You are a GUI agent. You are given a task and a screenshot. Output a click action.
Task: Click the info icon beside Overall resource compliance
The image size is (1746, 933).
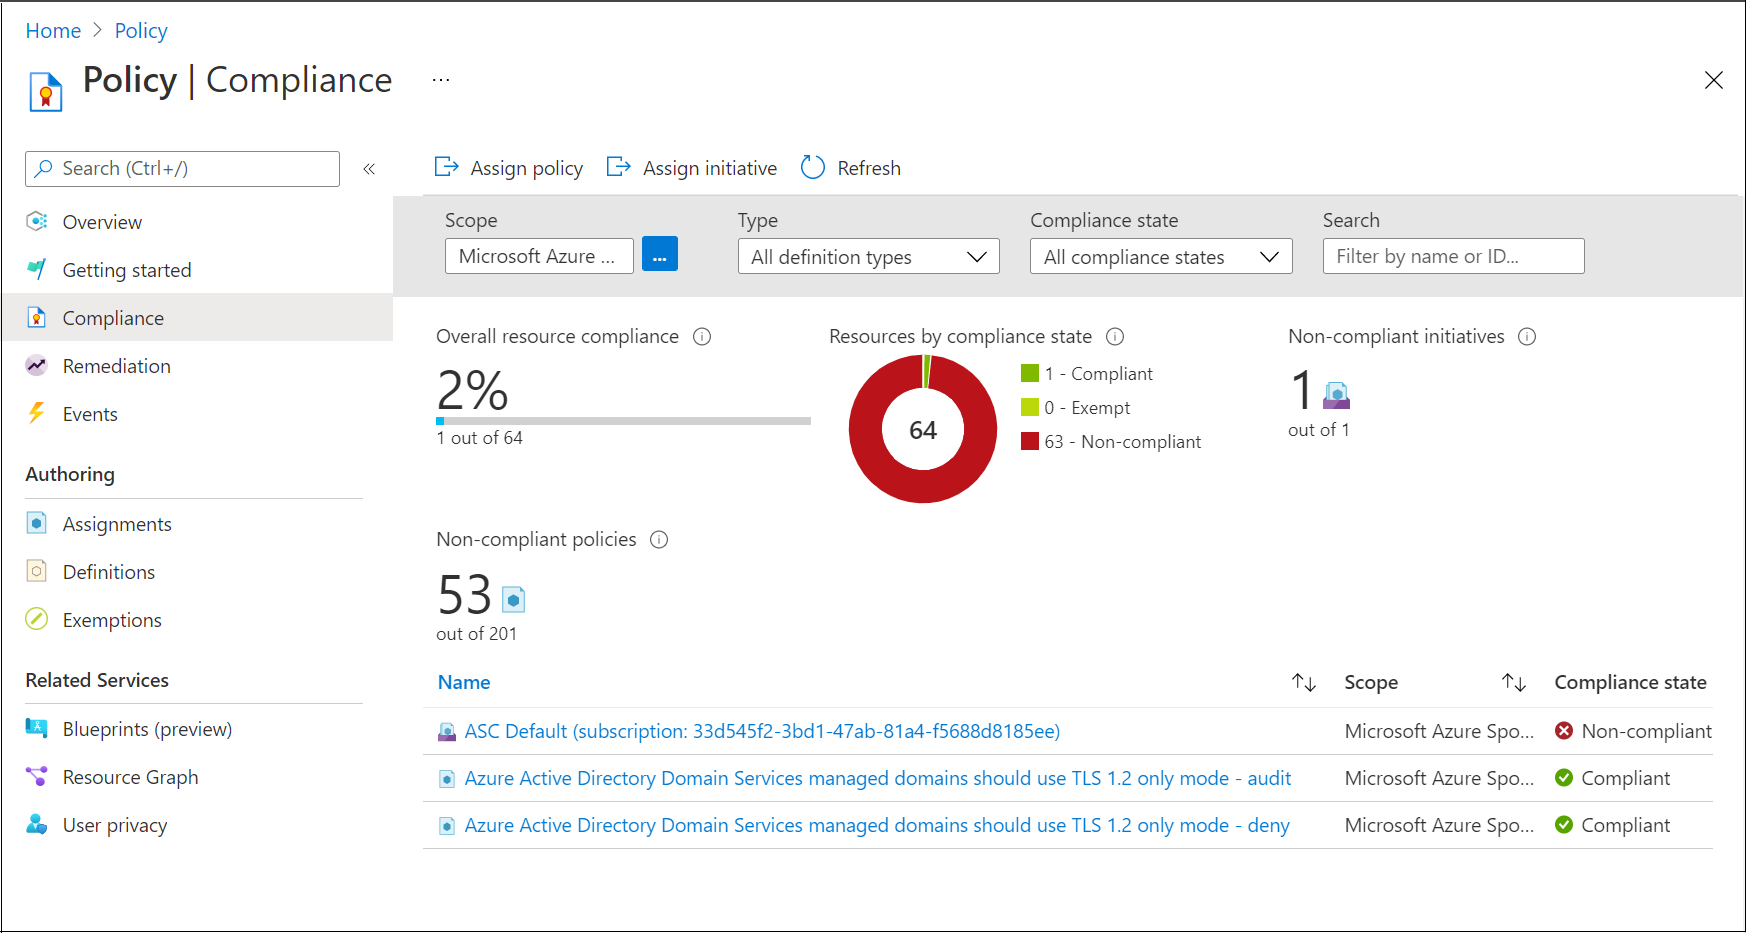point(703,337)
